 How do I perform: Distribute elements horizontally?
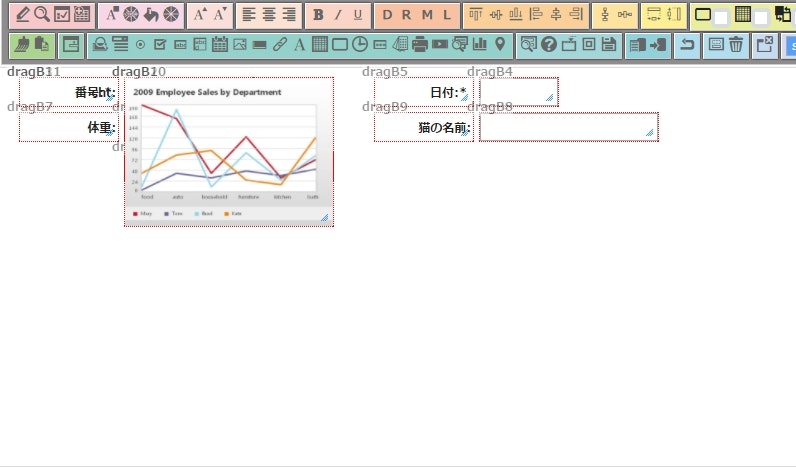tap(625, 15)
